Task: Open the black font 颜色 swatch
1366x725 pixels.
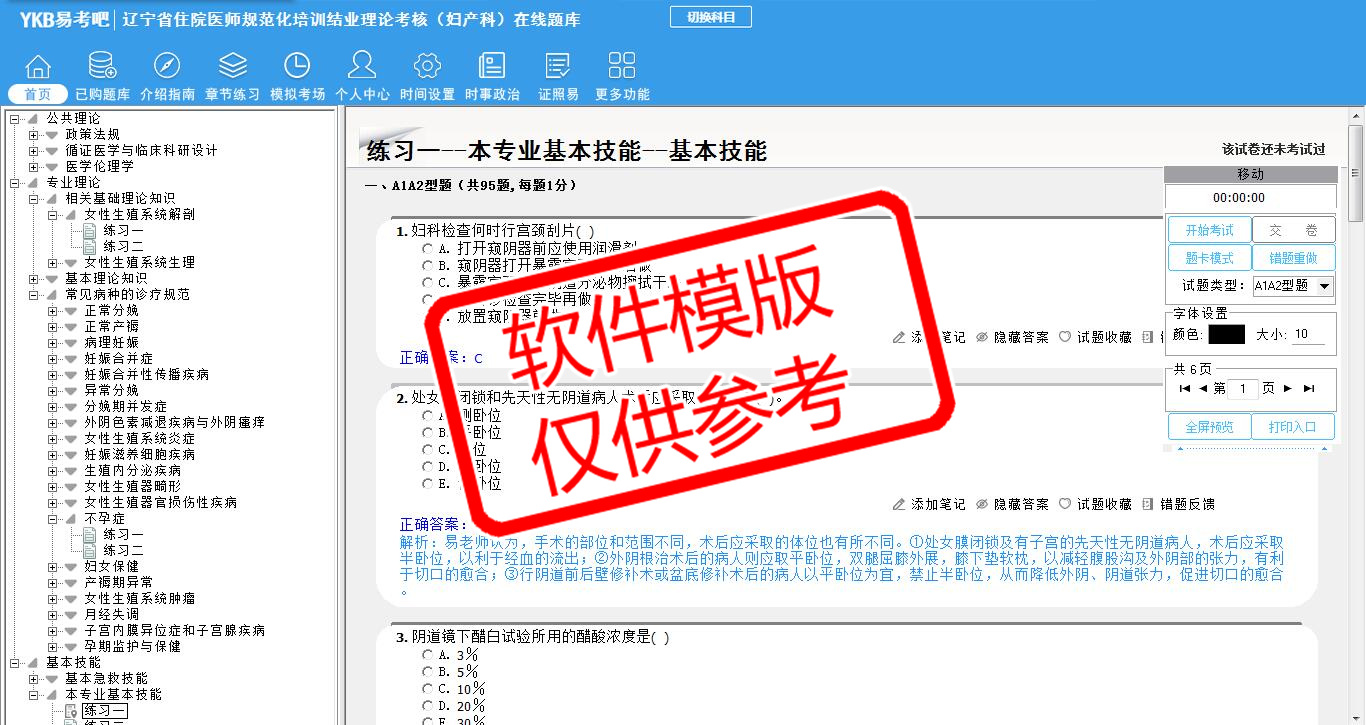Action: (1226, 335)
